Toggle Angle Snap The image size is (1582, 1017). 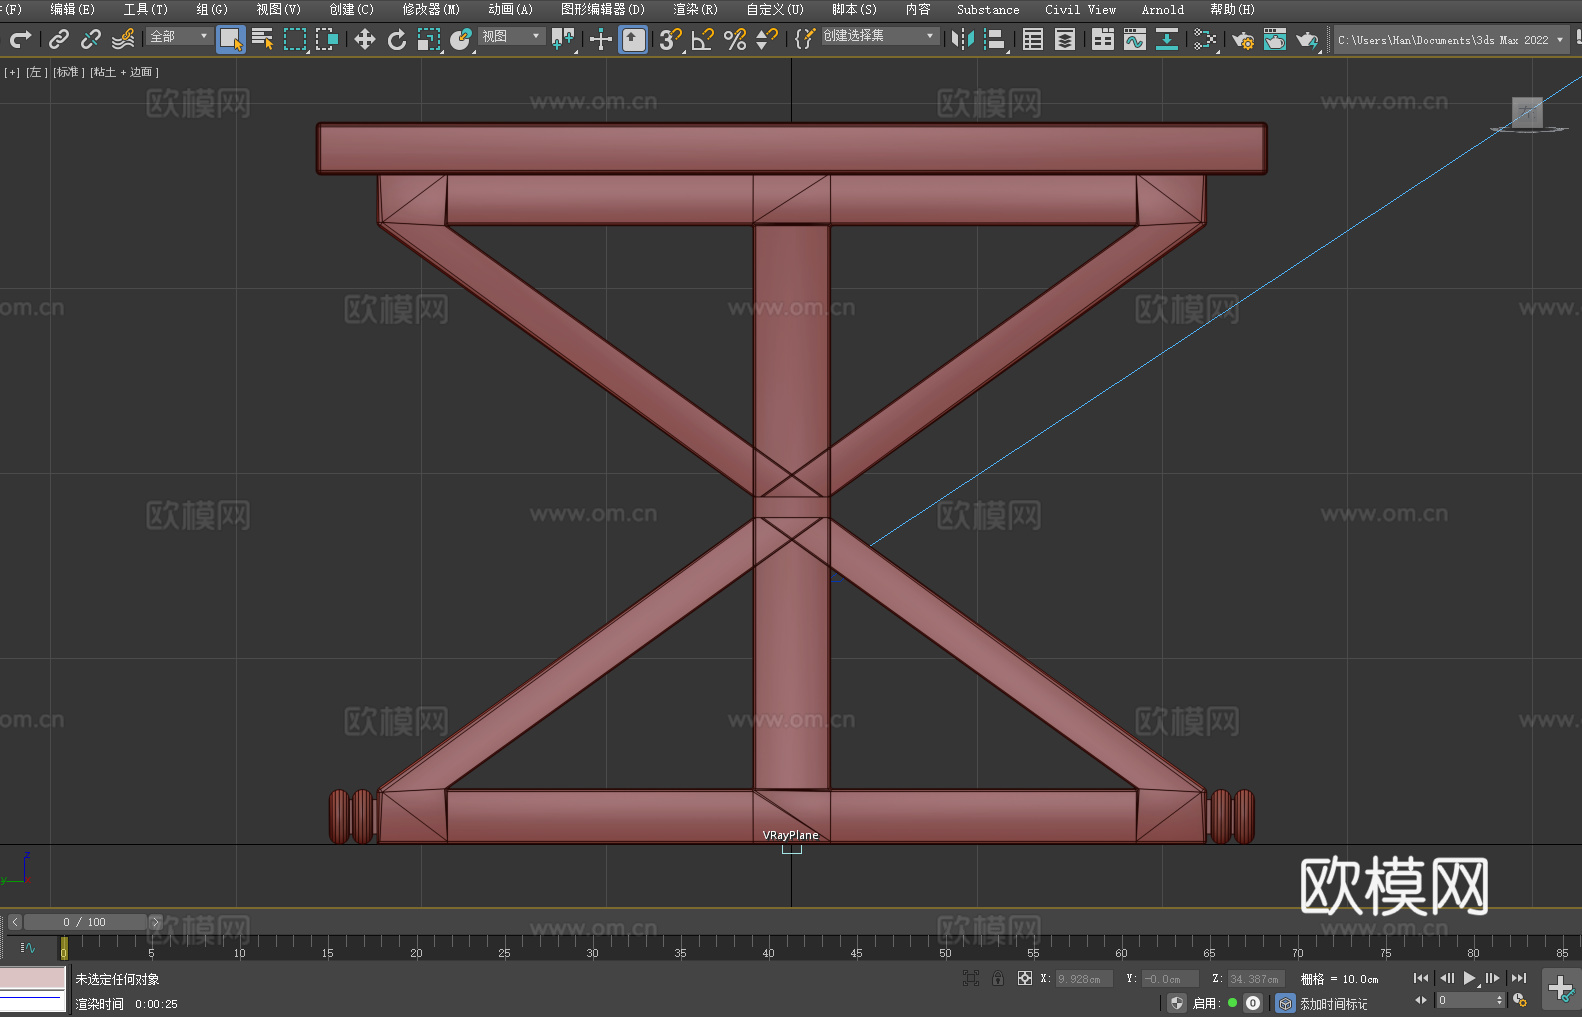[x=703, y=39]
